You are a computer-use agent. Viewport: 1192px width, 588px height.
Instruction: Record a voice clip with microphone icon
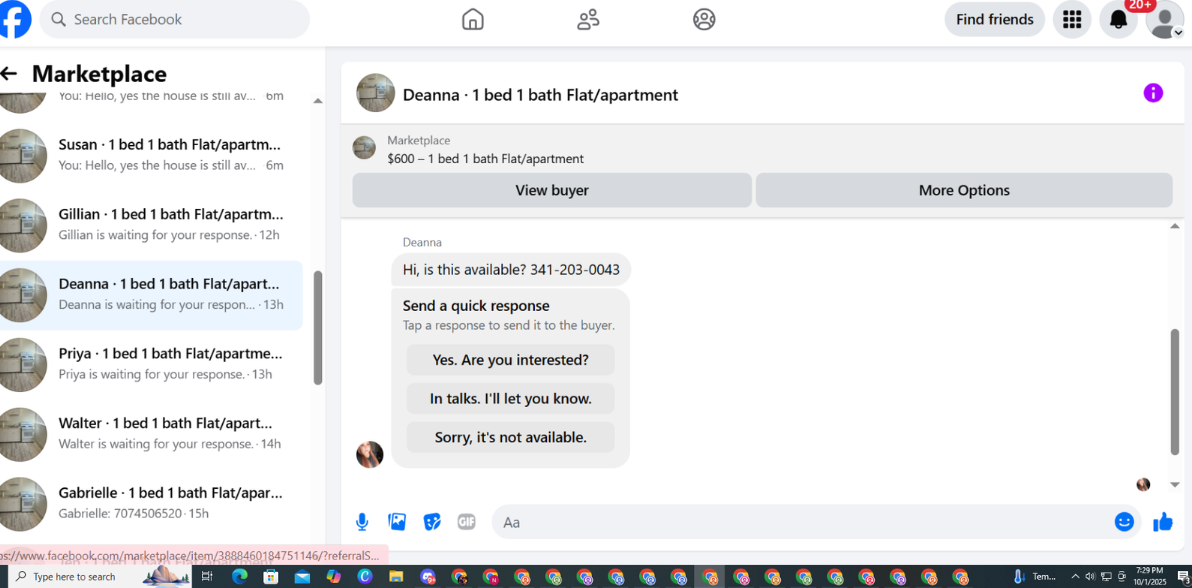(x=362, y=522)
